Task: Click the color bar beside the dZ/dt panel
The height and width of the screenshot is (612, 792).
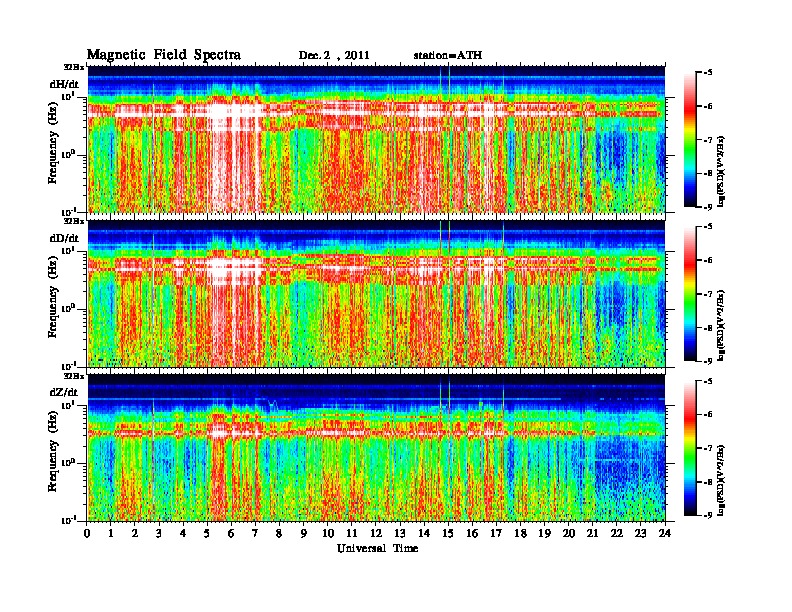Action: pos(690,448)
